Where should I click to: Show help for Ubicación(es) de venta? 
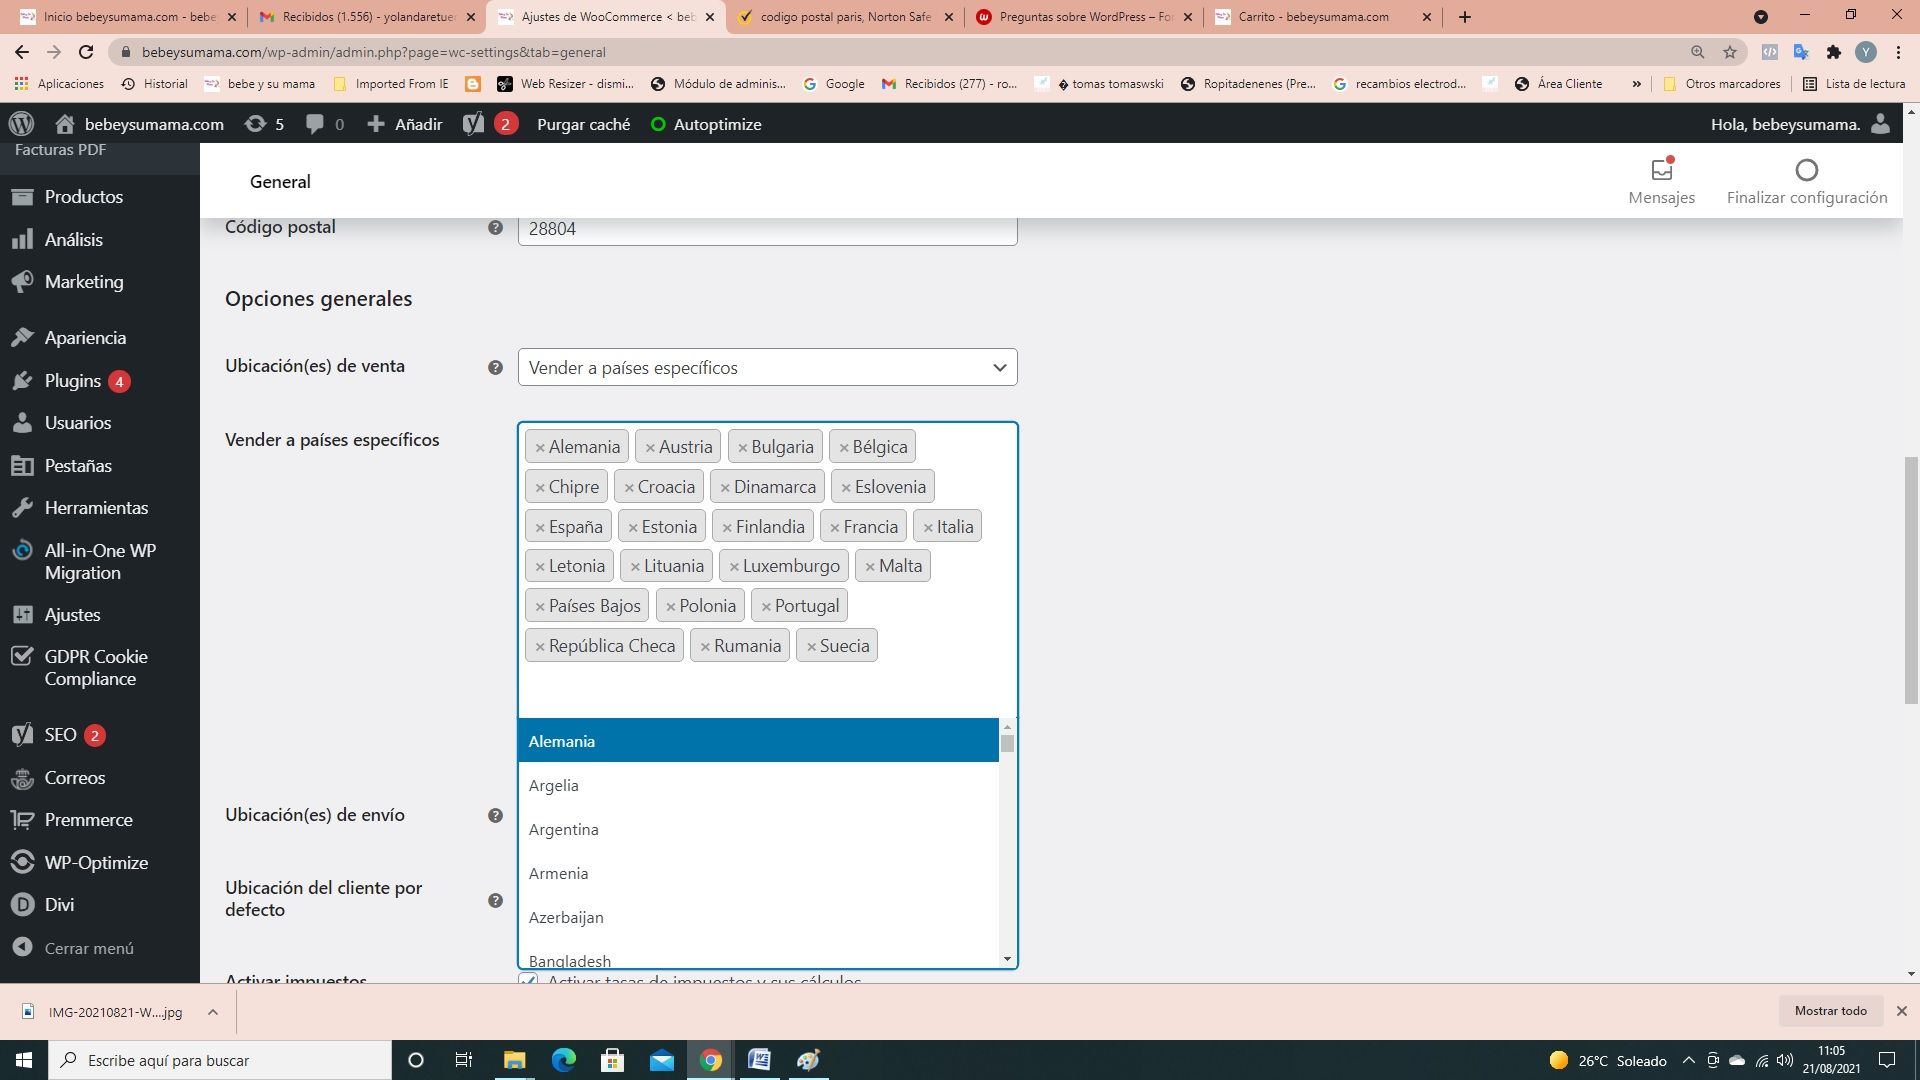[495, 368]
